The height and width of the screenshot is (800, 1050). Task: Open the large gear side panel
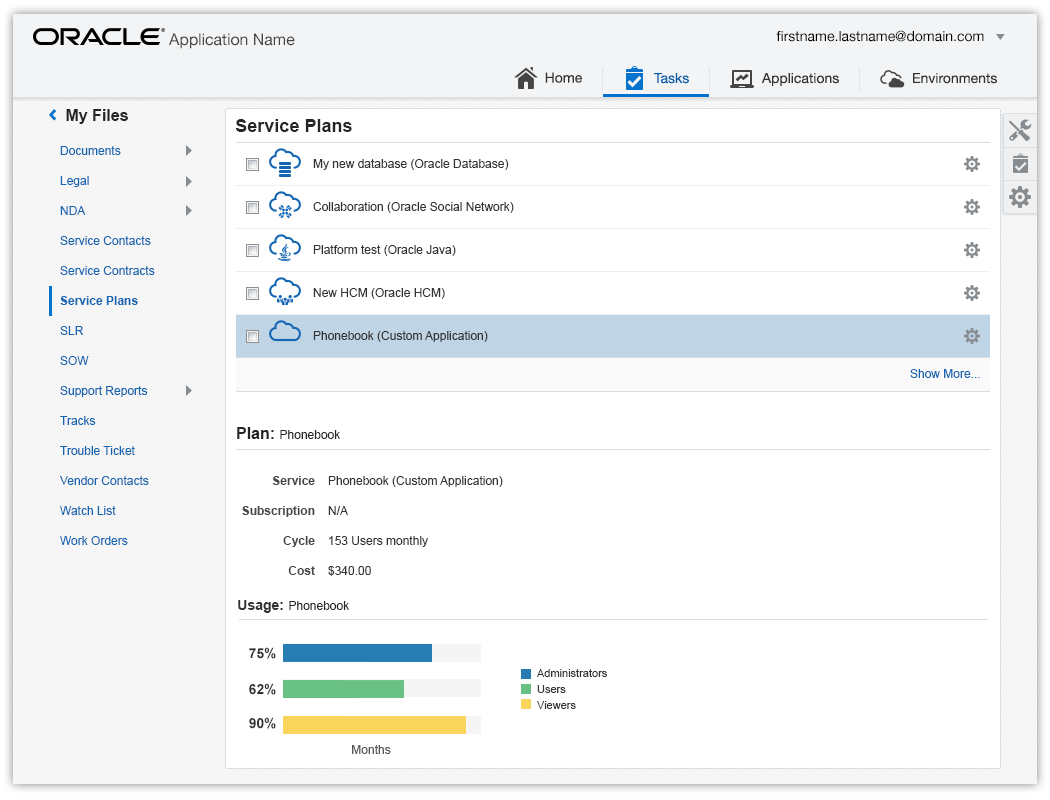(1020, 197)
